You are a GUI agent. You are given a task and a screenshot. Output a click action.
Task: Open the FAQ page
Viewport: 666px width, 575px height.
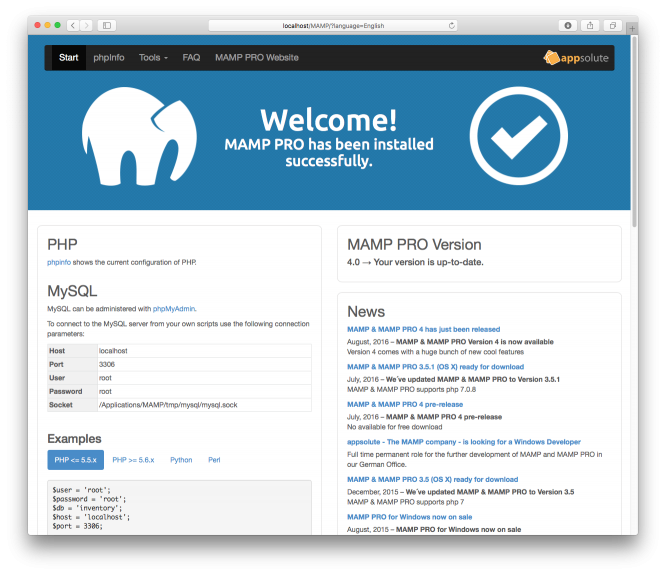point(191,58)
